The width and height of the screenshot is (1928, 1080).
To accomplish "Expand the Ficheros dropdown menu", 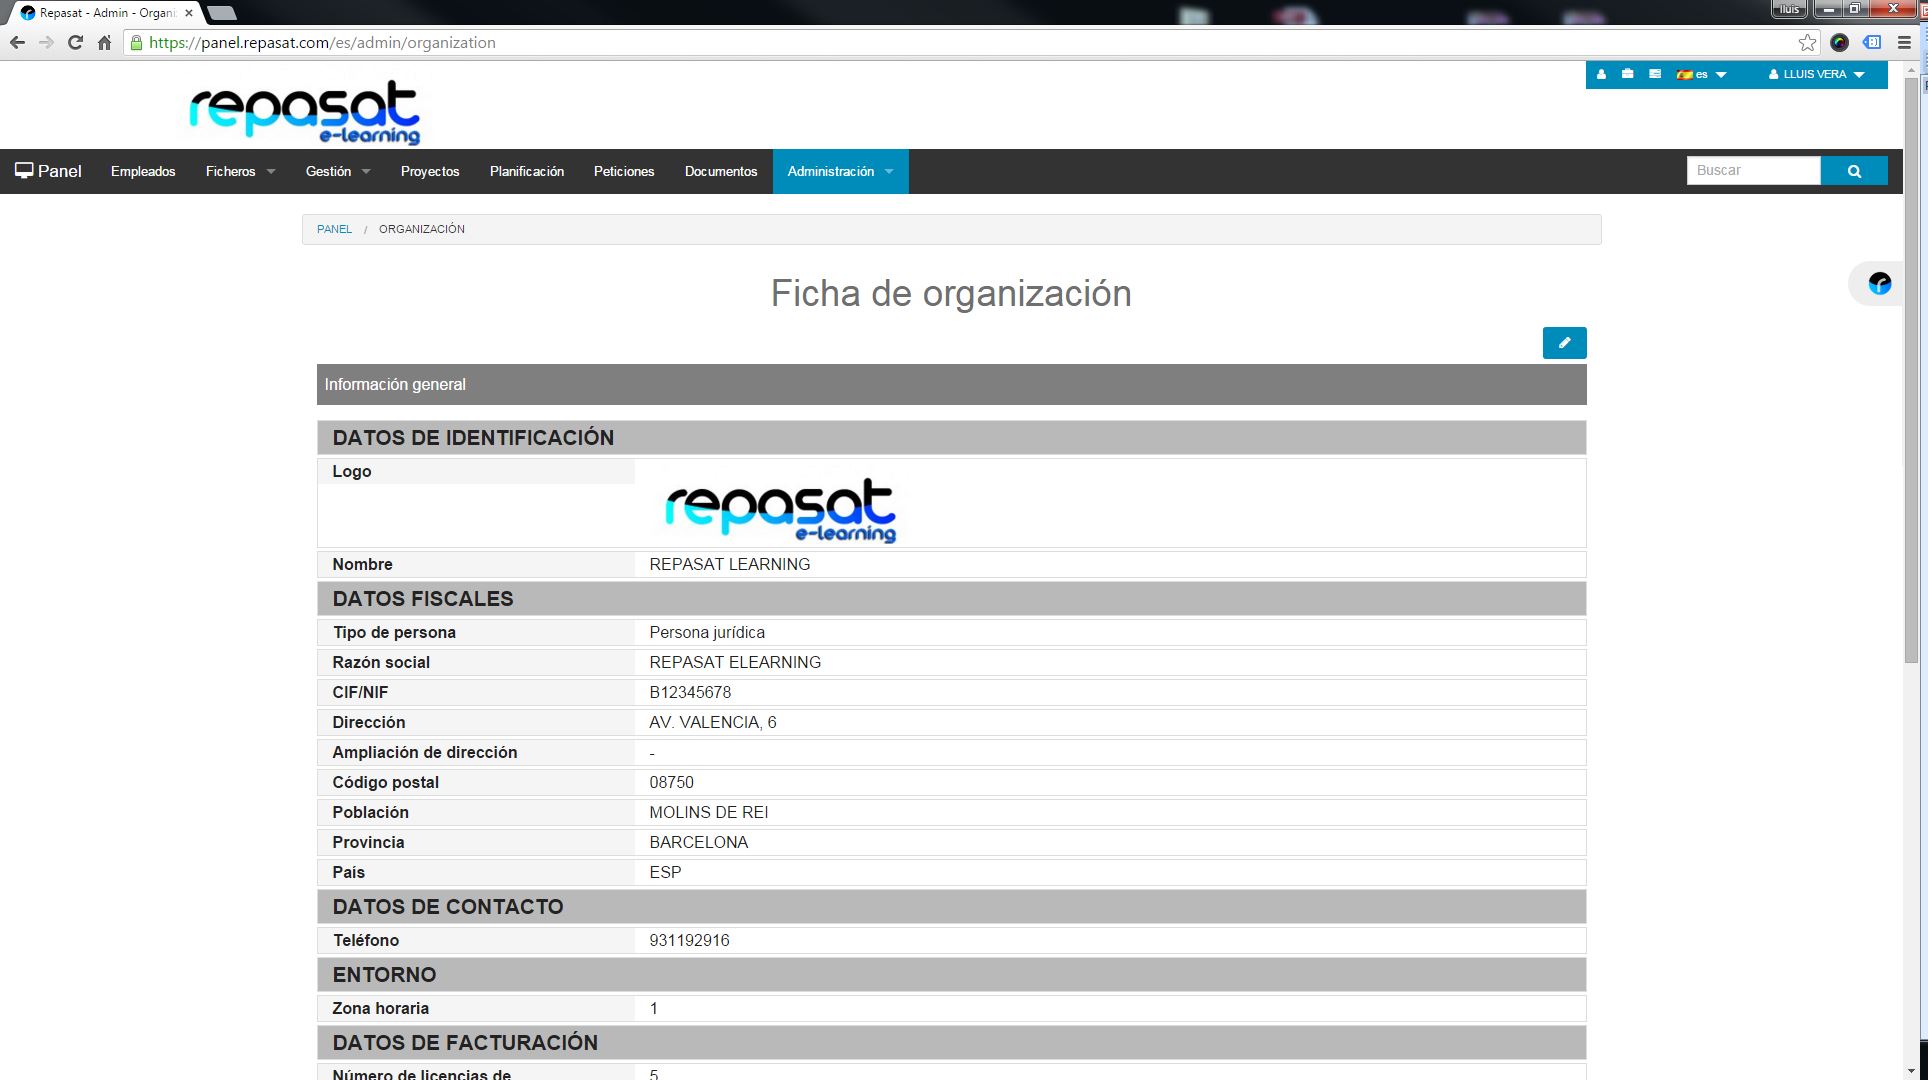I will tap(240, 171).
